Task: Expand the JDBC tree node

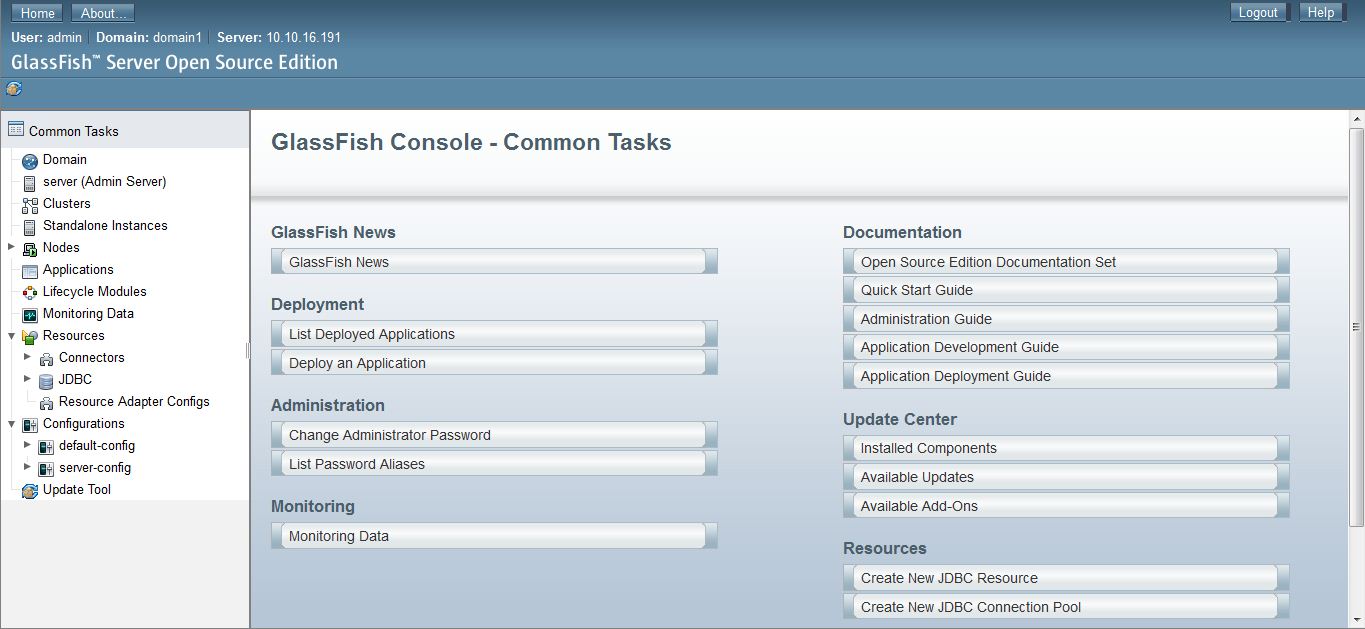Action: pos(27,378)
